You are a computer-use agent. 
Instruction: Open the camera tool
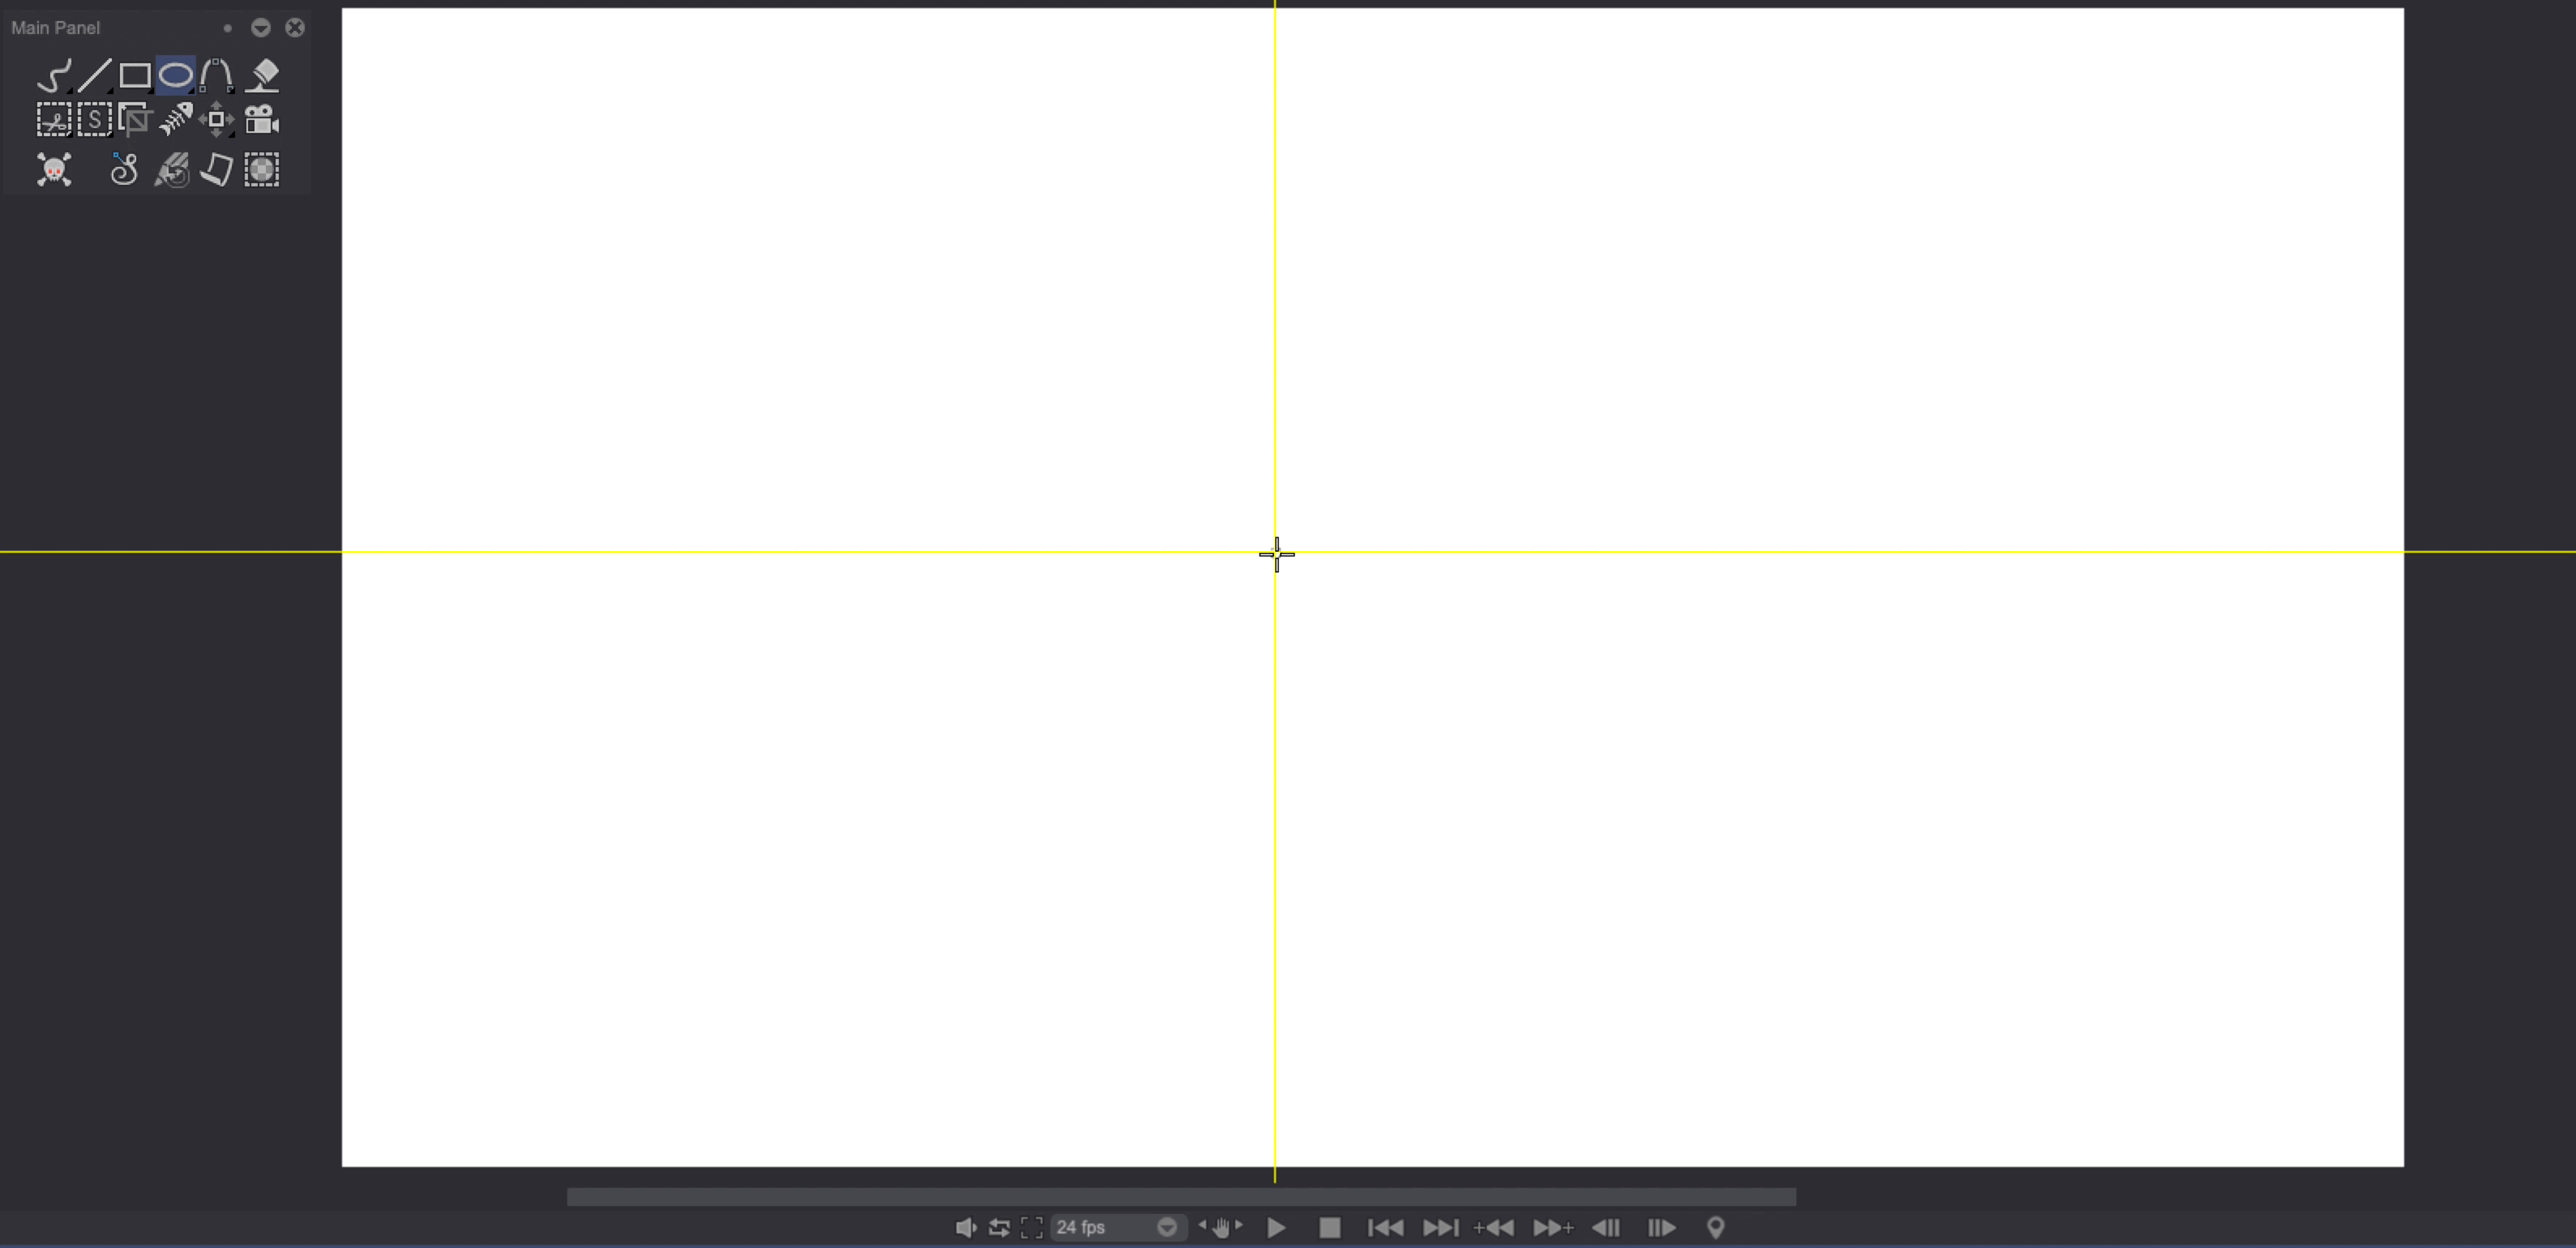[261, 119]
